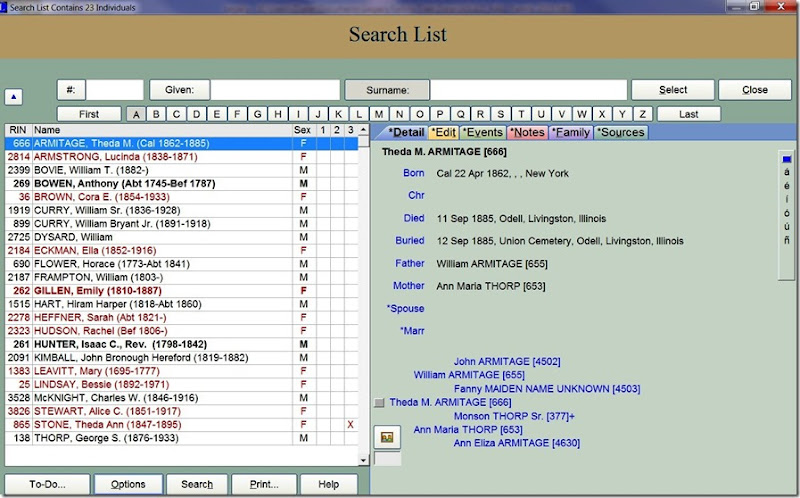The image size is (800, 498).
Task: Insert the é special character
Action: pos(786,186)
